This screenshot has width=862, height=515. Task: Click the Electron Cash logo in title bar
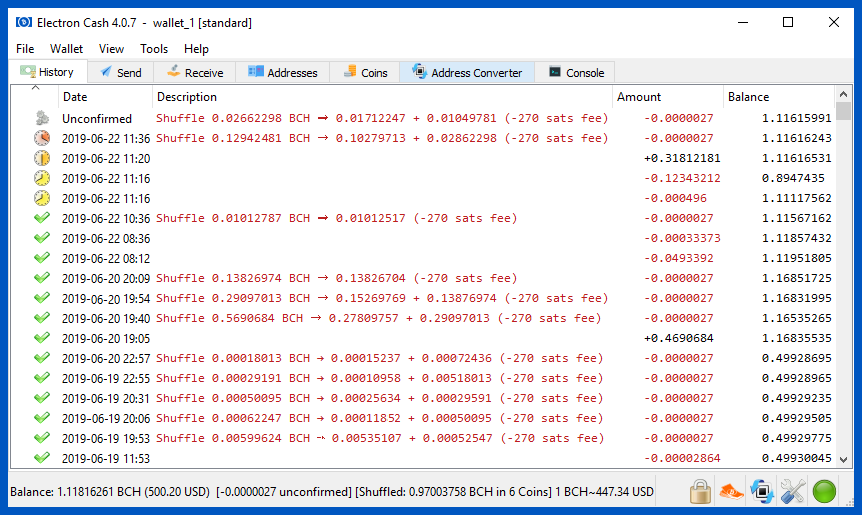pos(24,22)
